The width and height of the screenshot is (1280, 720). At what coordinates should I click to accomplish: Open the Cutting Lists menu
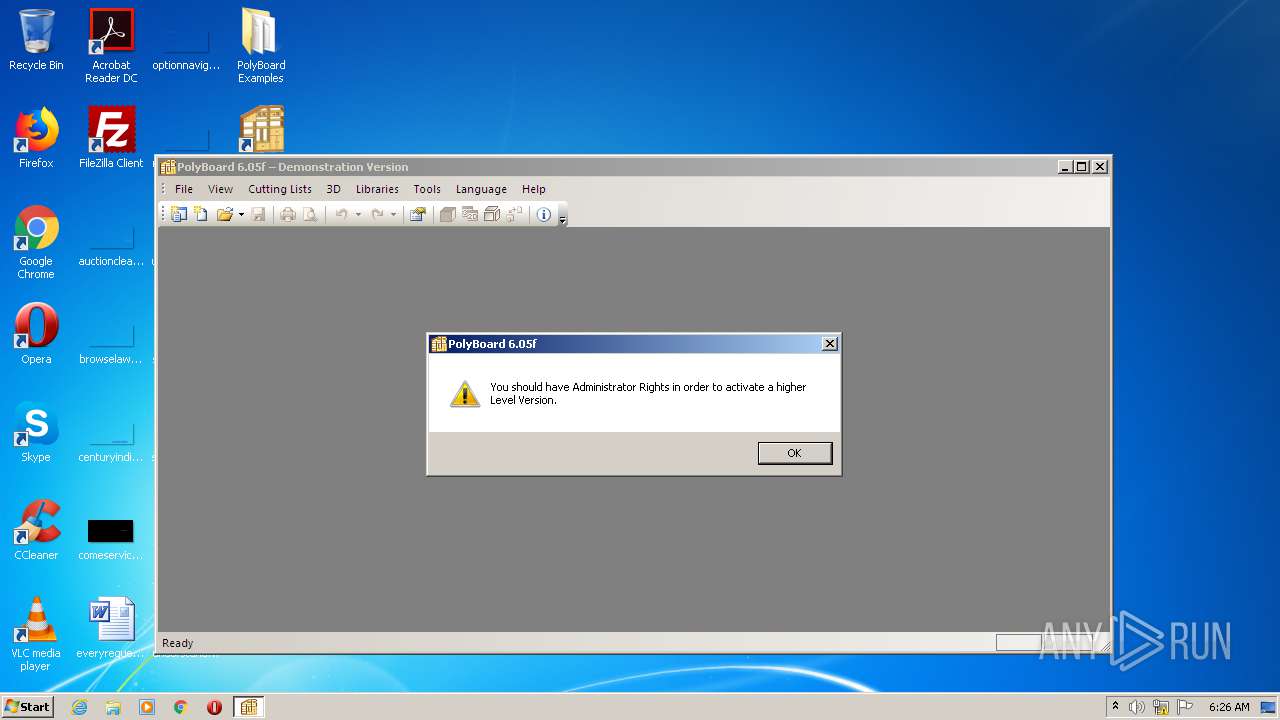point(280,189)
